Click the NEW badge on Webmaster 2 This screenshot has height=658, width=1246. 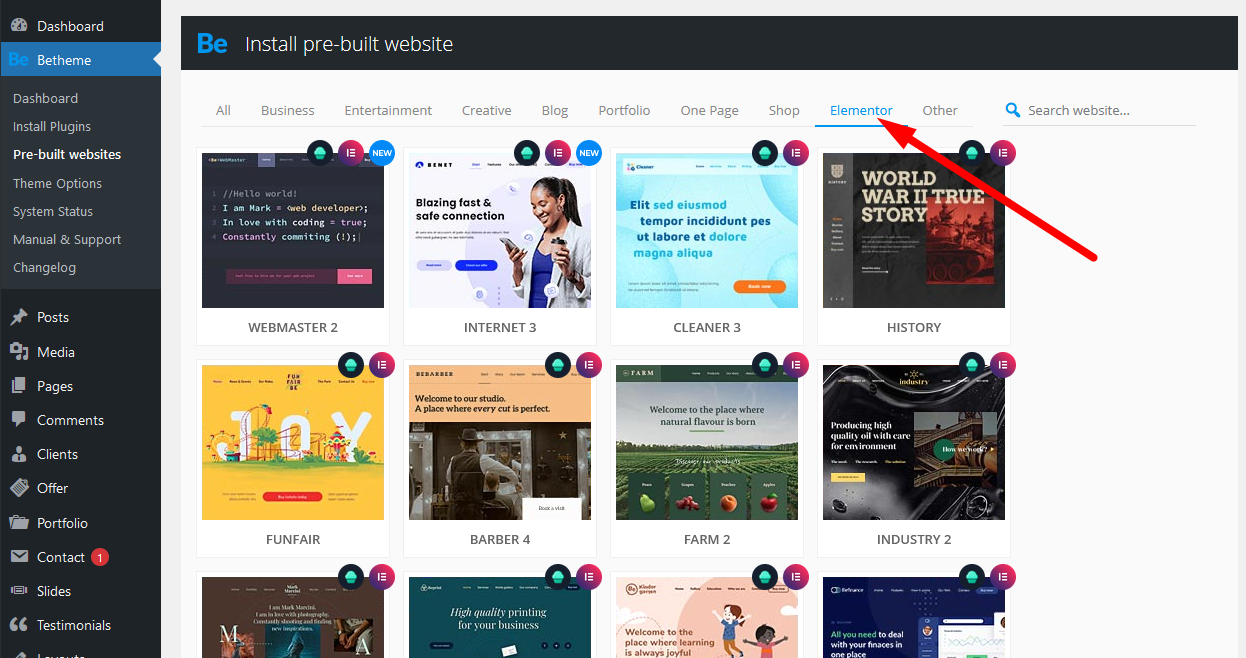click(382, 153)
